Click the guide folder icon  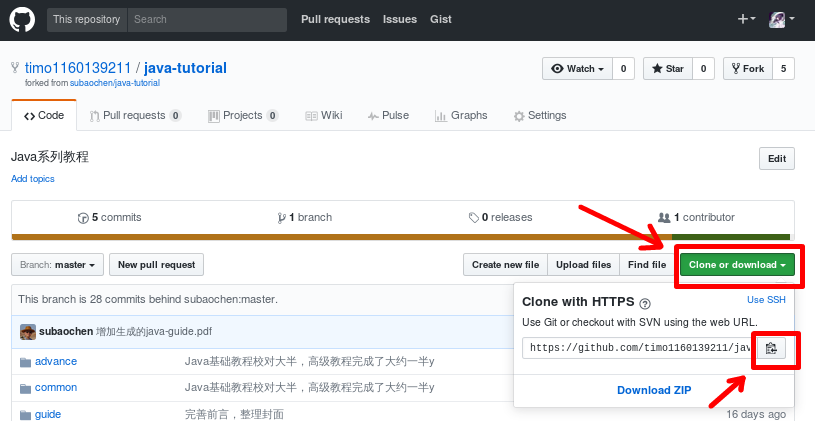(x=25, y=415)
